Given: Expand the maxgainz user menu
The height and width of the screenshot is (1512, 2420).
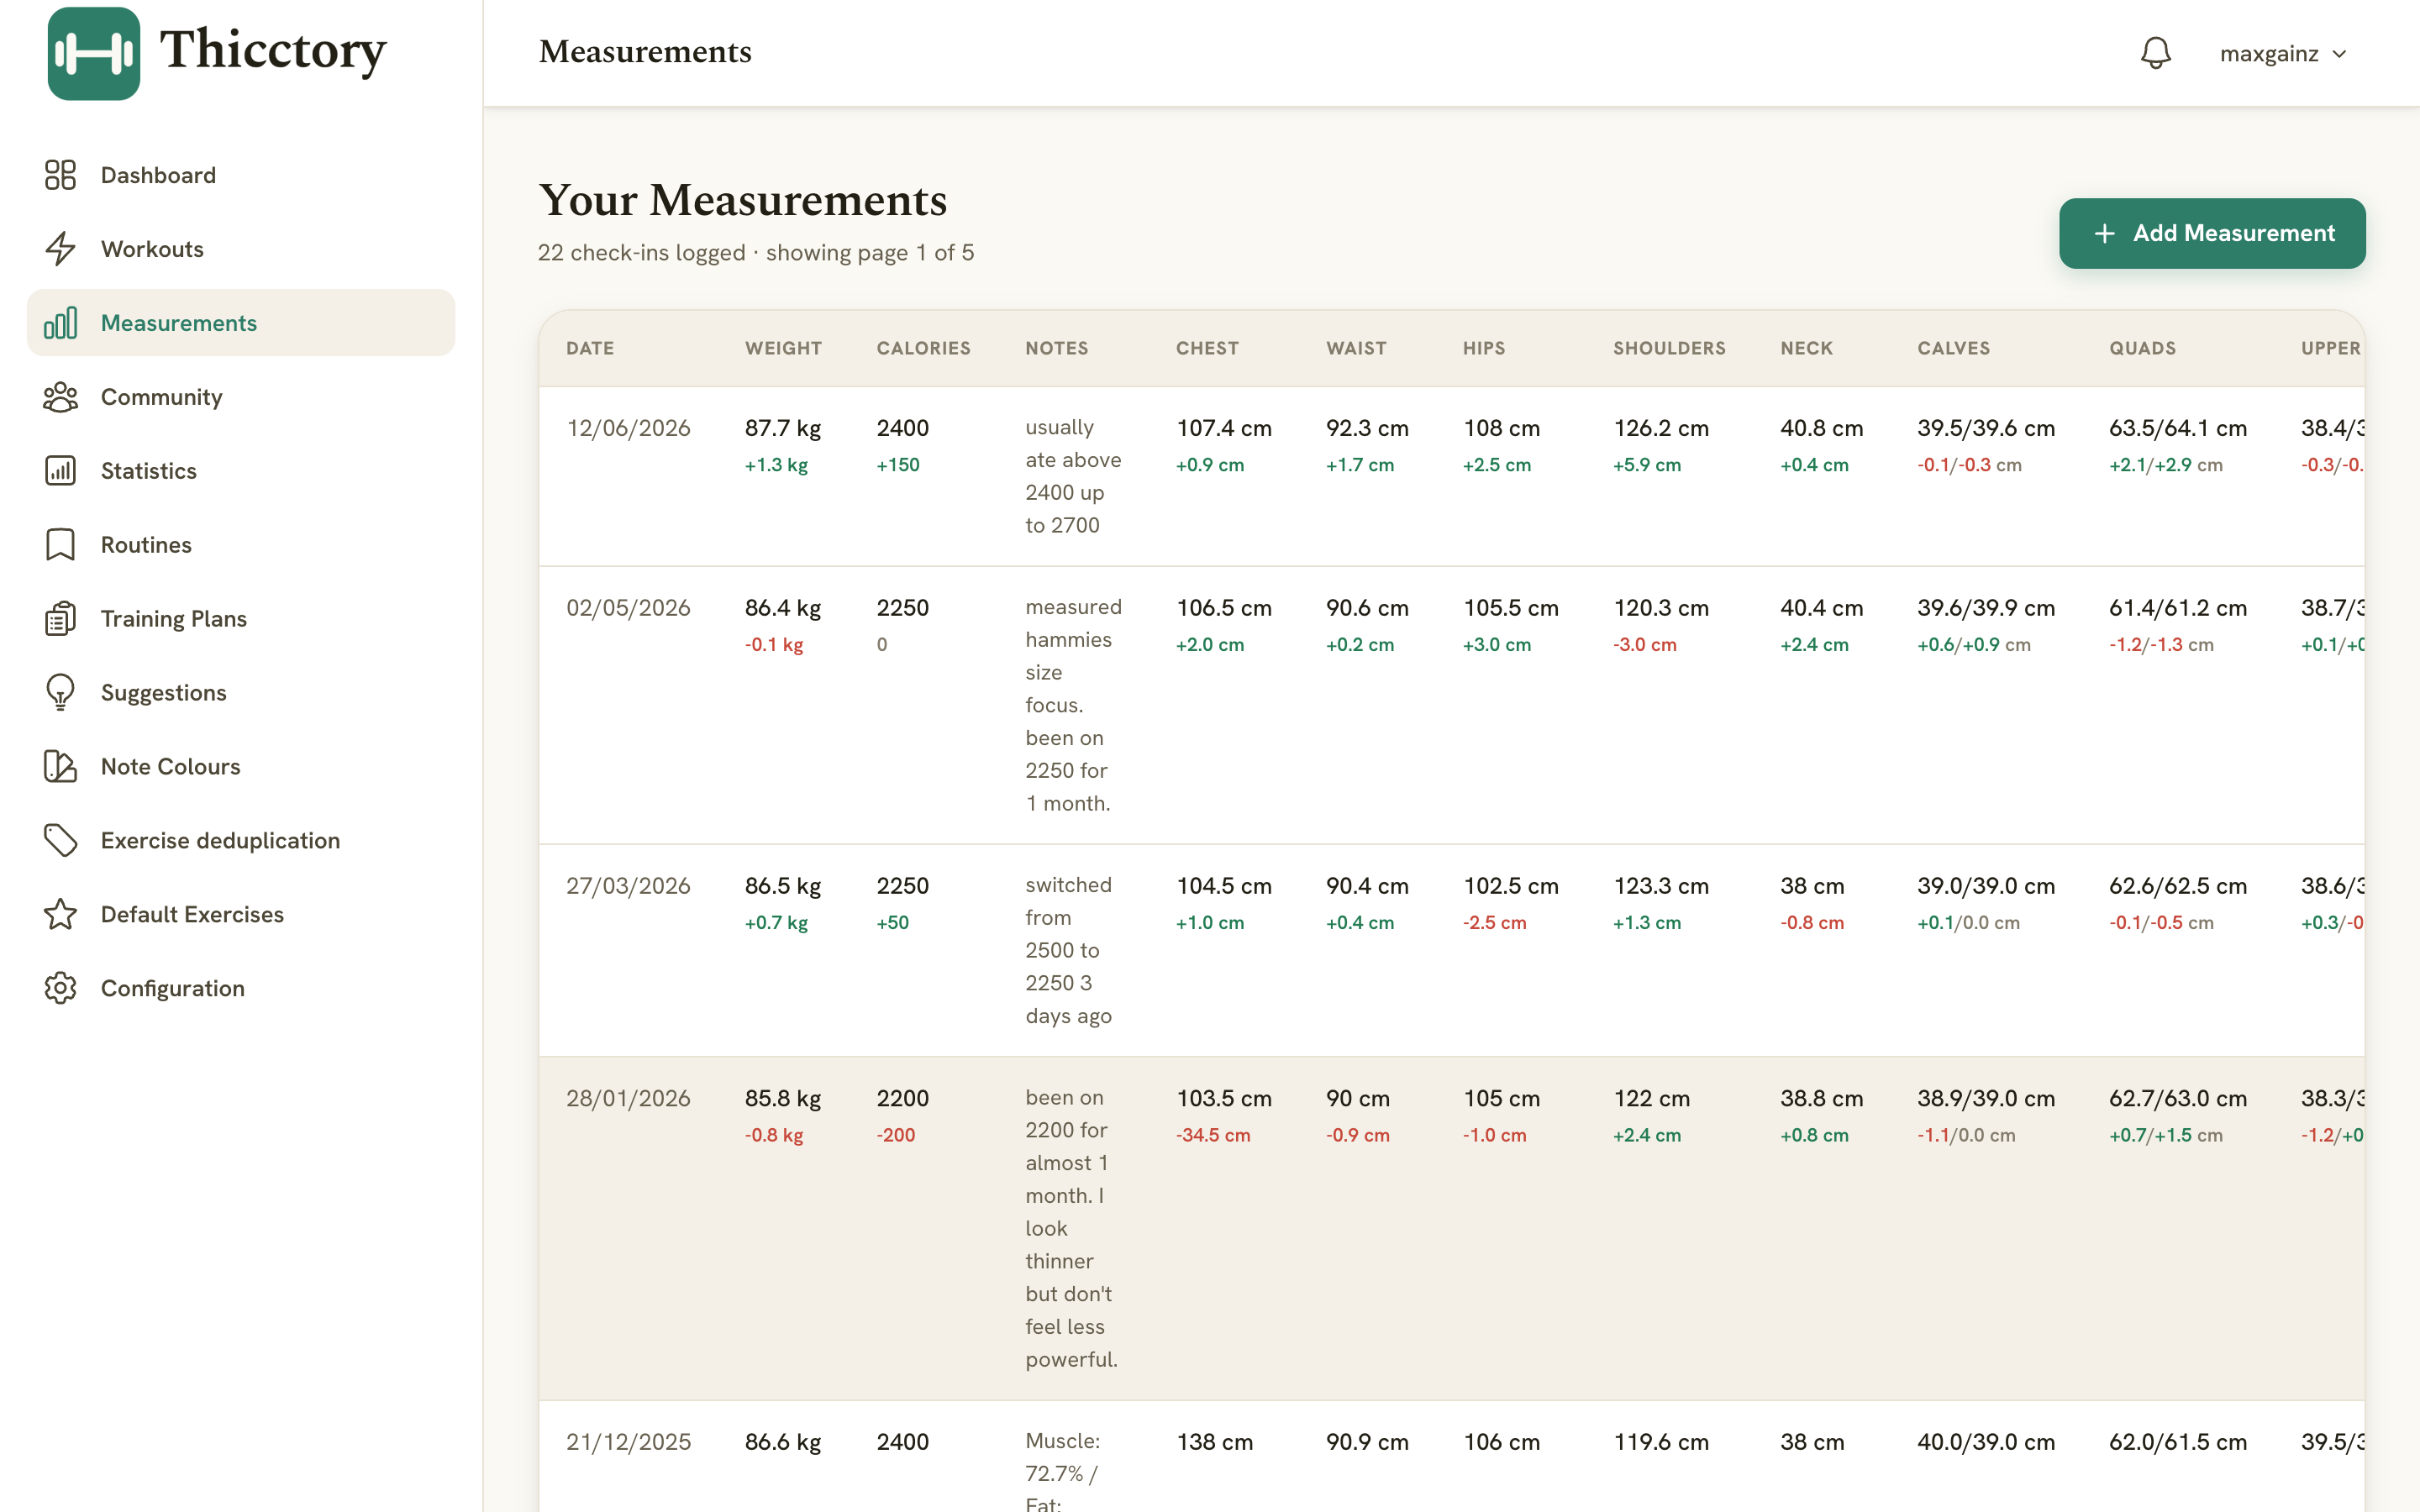Looking at the screenshot, I should coord(2283,54).
